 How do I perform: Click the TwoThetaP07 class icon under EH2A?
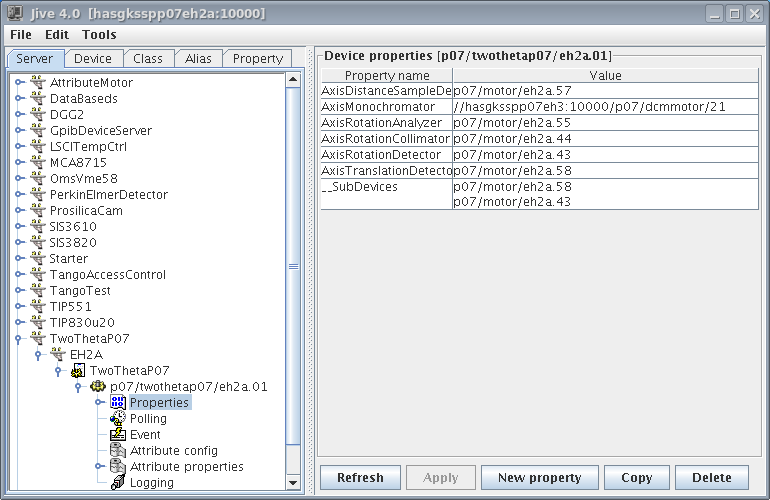(x=78, y=370)
